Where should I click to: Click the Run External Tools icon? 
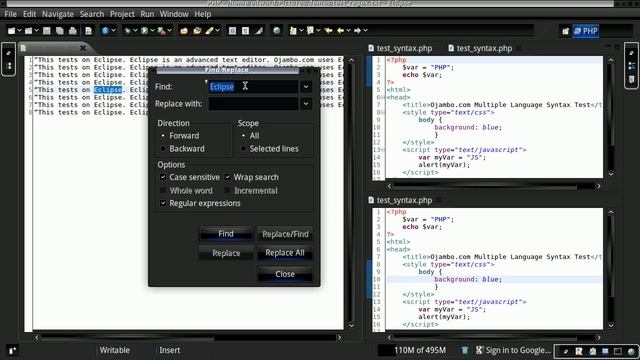click(x=161, y=31)
